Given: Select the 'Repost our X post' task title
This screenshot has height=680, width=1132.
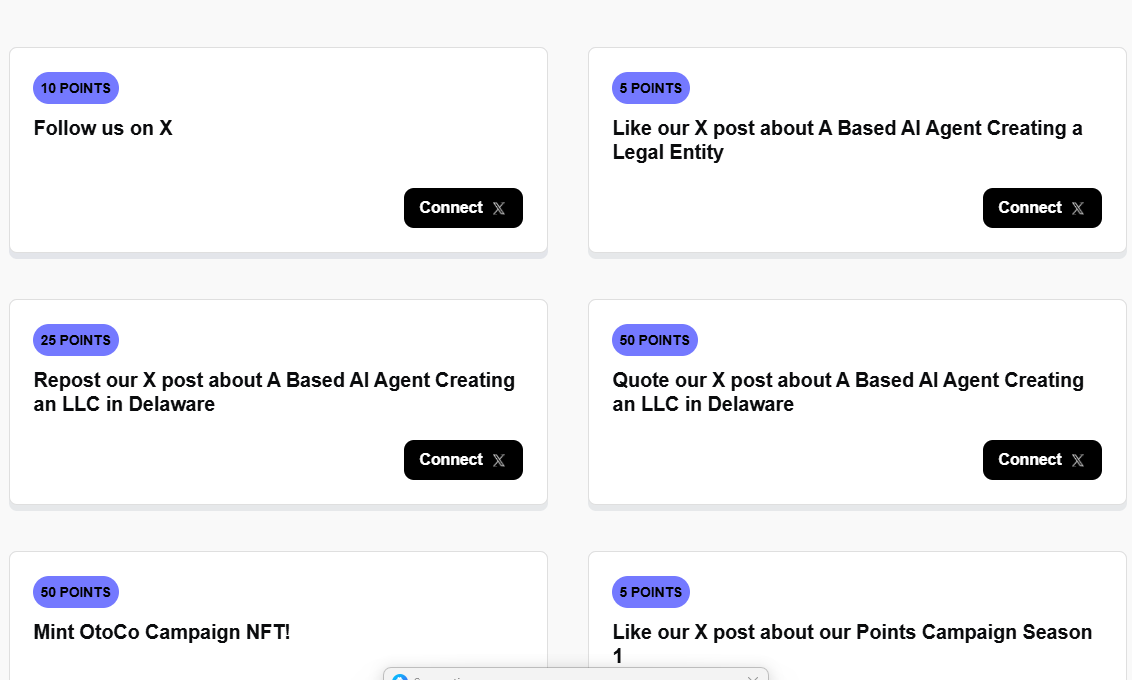Looking at the screenshot, I should point(274,392).
